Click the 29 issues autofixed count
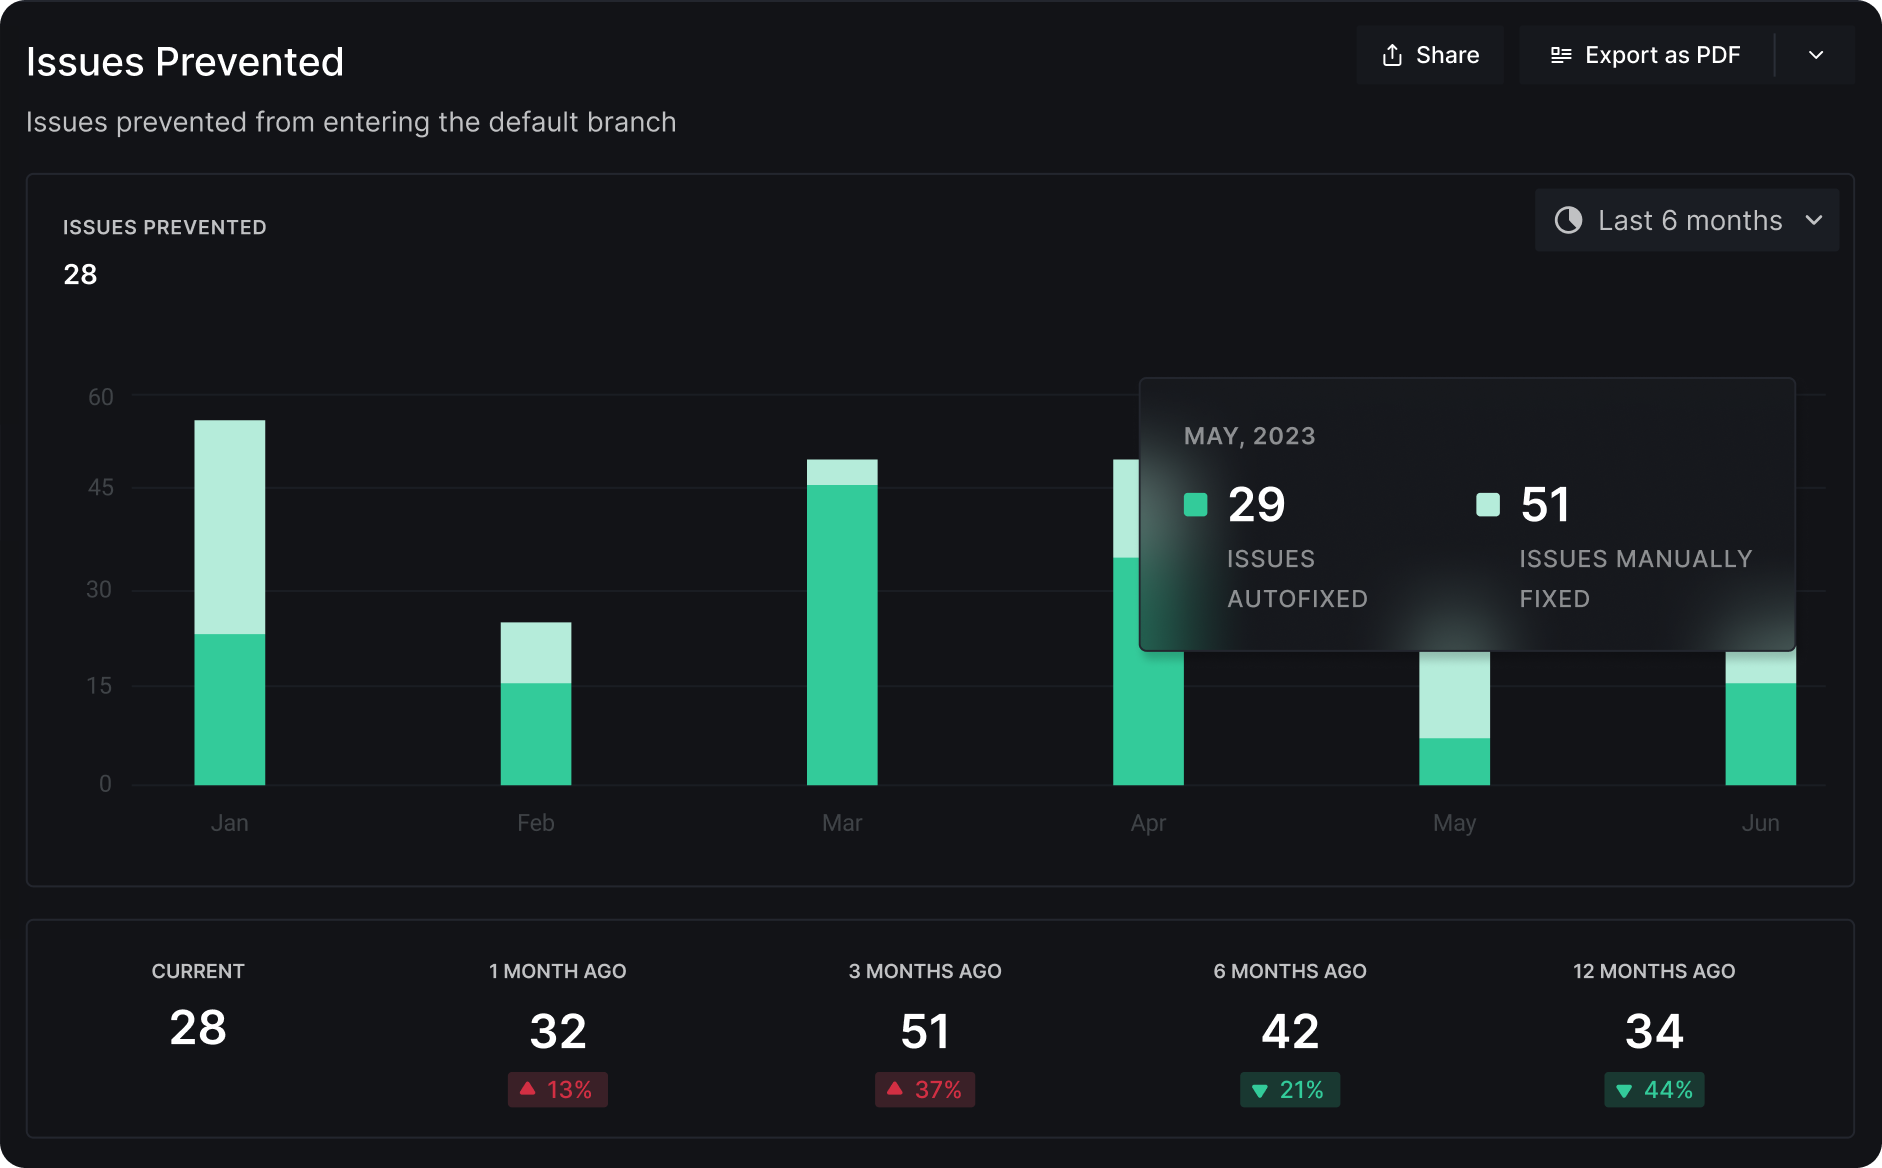Image resolution: width=1882 pixels, height=1168 pixels. point(1256,504)
